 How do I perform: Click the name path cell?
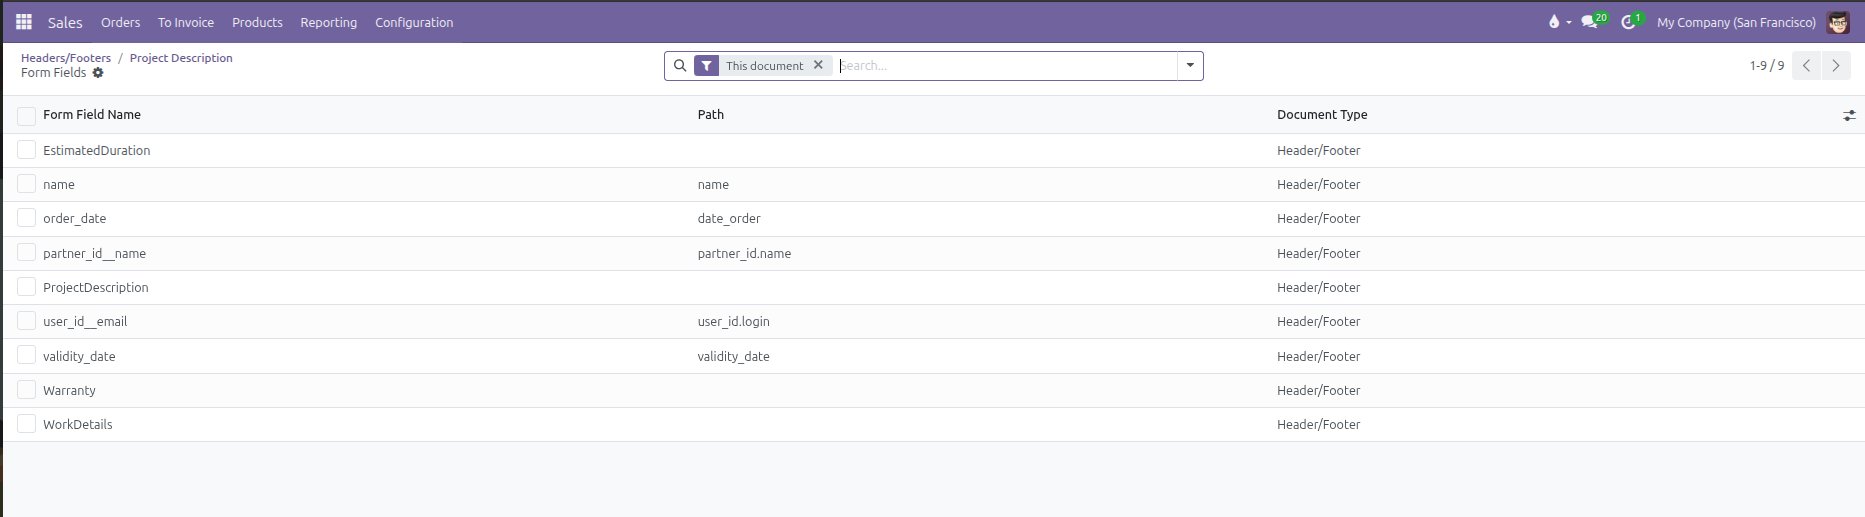(713, 184)
